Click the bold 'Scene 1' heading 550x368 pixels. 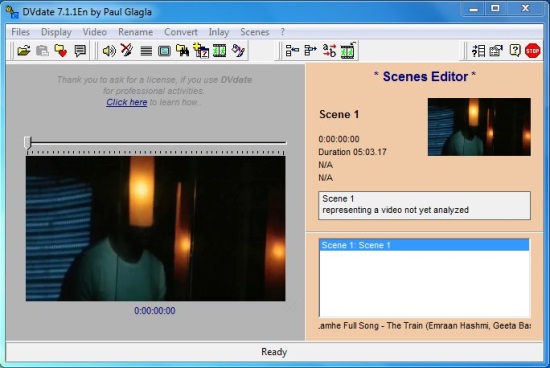(339, 114)
